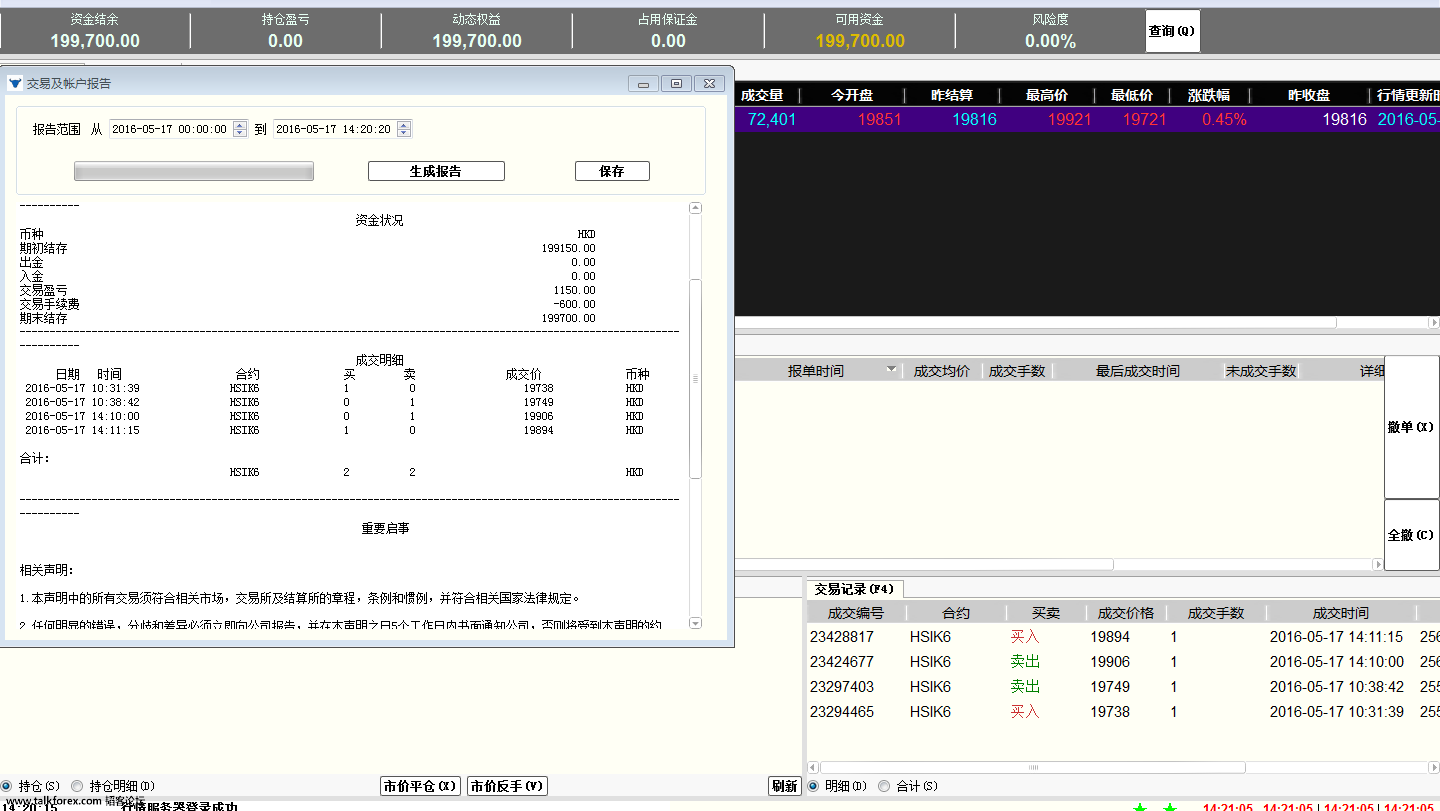1440x811 pixels.
Task: Maximize the 交易及帐户报告 dialog
Action: (x=676, y=84)
